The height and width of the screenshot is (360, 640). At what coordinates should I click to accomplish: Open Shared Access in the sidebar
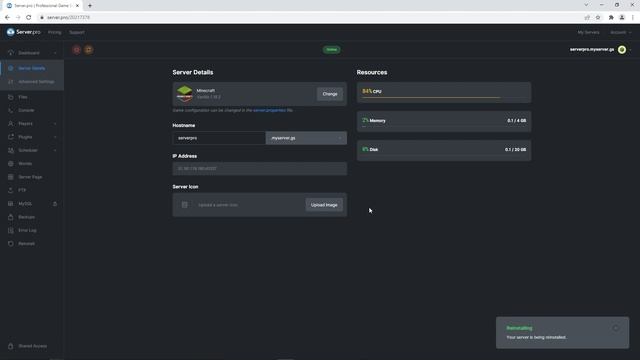point(32,346)
